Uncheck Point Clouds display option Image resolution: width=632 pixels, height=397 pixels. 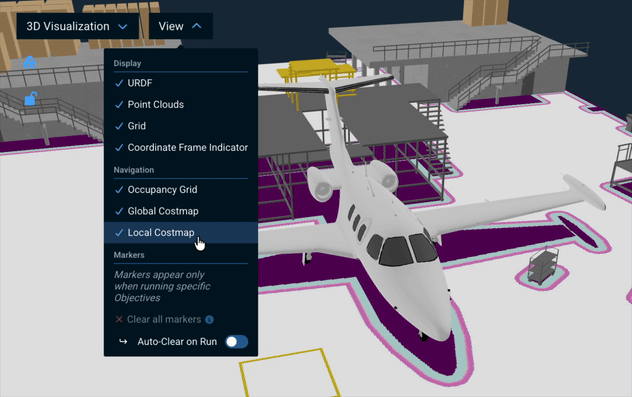pos(181,104)
